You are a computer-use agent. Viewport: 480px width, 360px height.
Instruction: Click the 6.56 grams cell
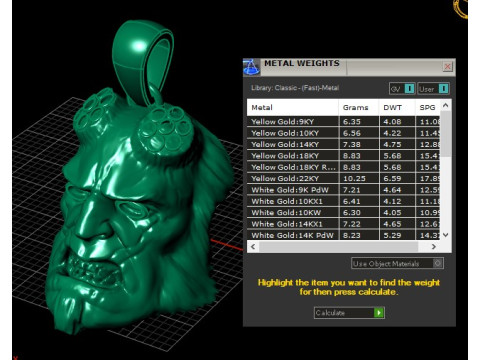359,133
